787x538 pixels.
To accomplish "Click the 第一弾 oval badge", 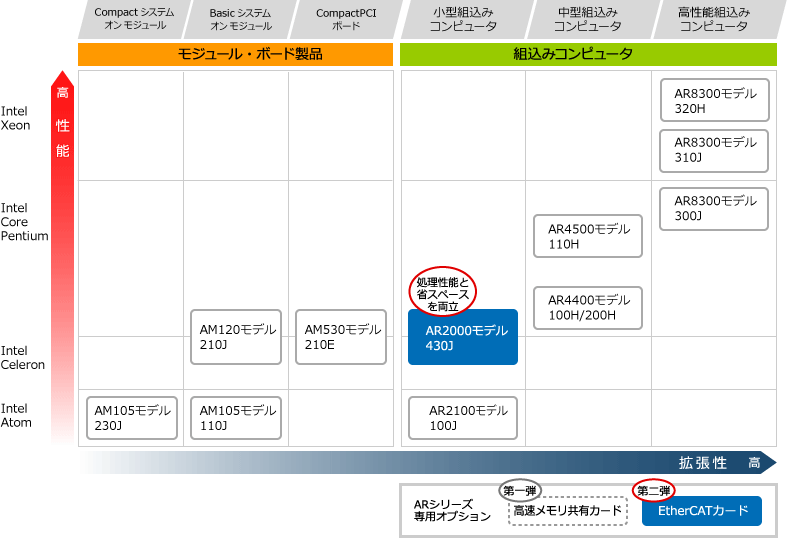I will [x=520, y=490].
